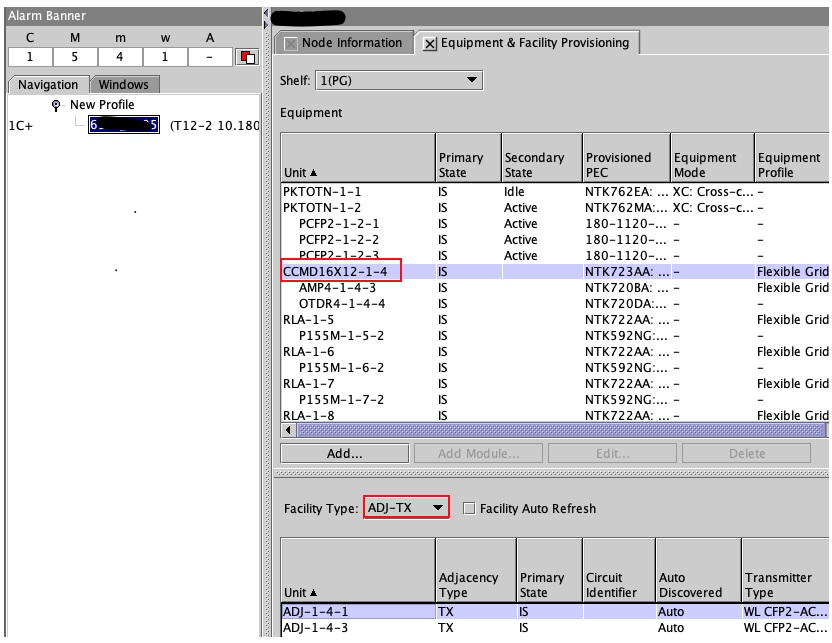Click Secondary State column header
The width and height of the screenshot is (832, 643).
tap(542, 158)
